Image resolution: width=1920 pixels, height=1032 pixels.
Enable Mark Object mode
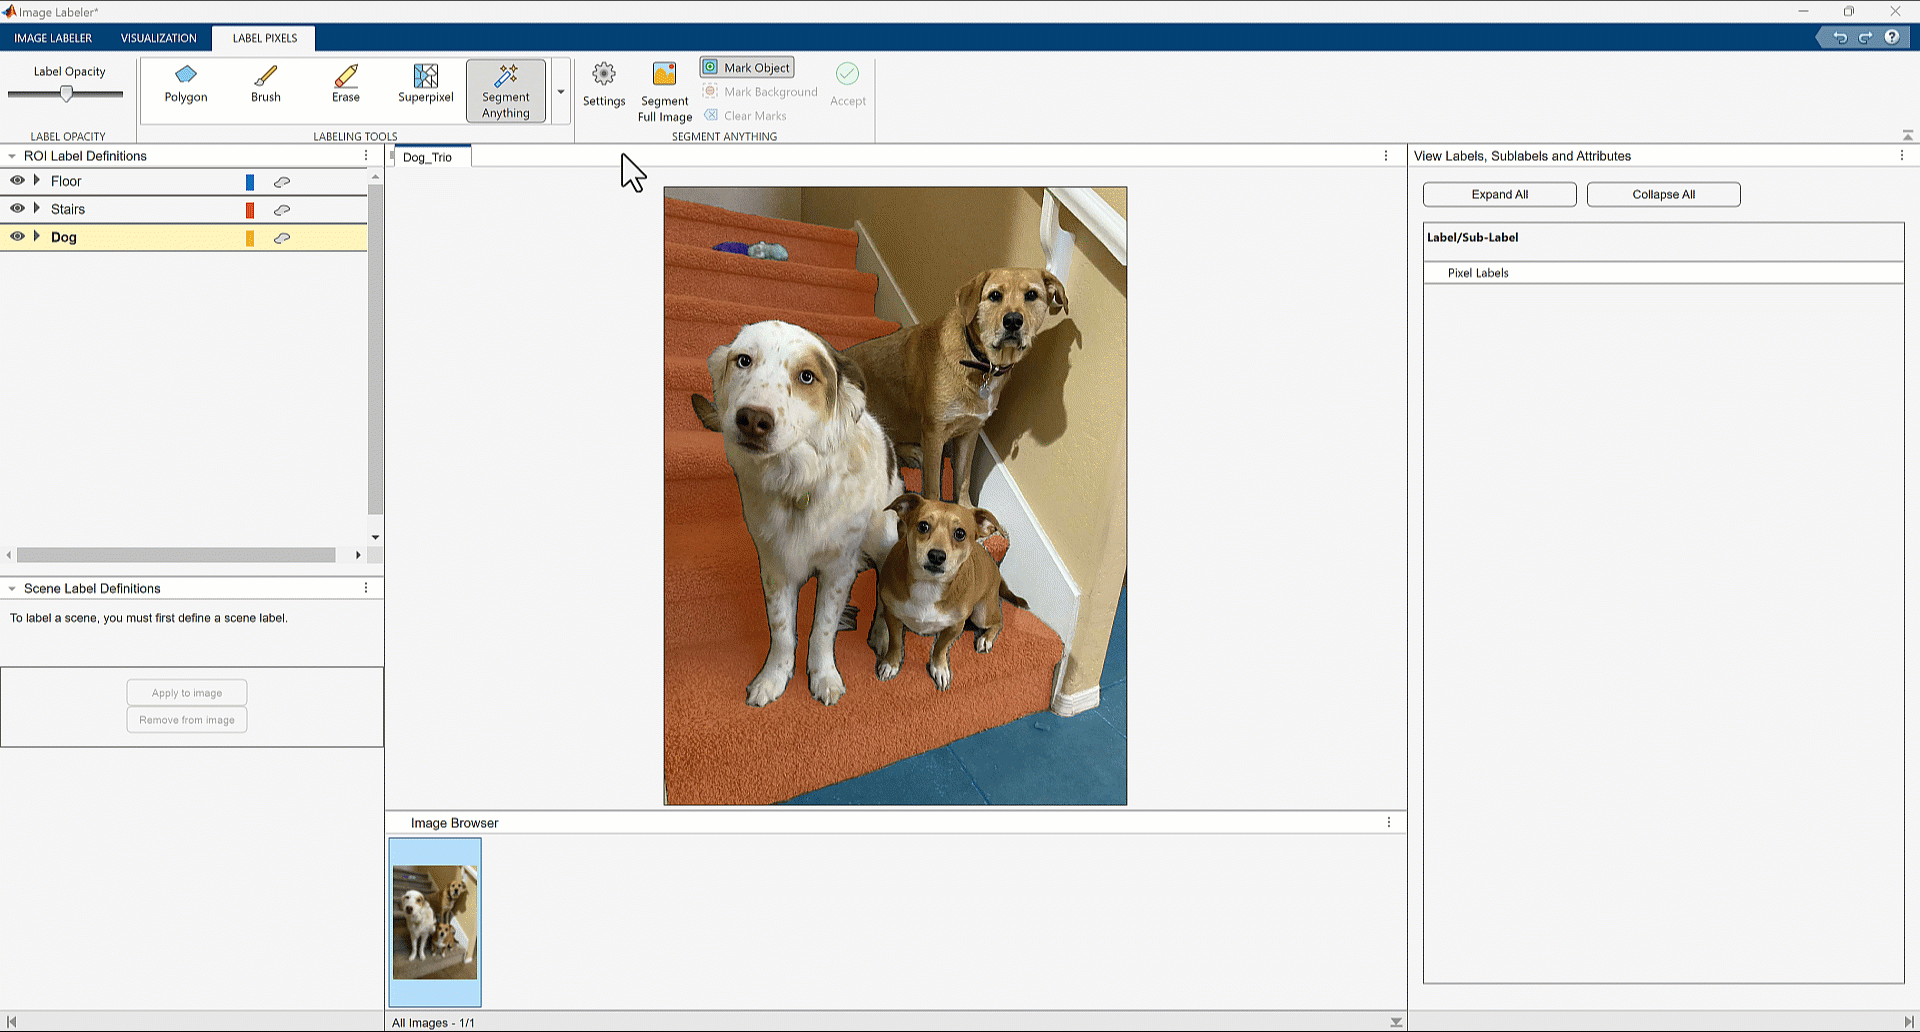747,67
